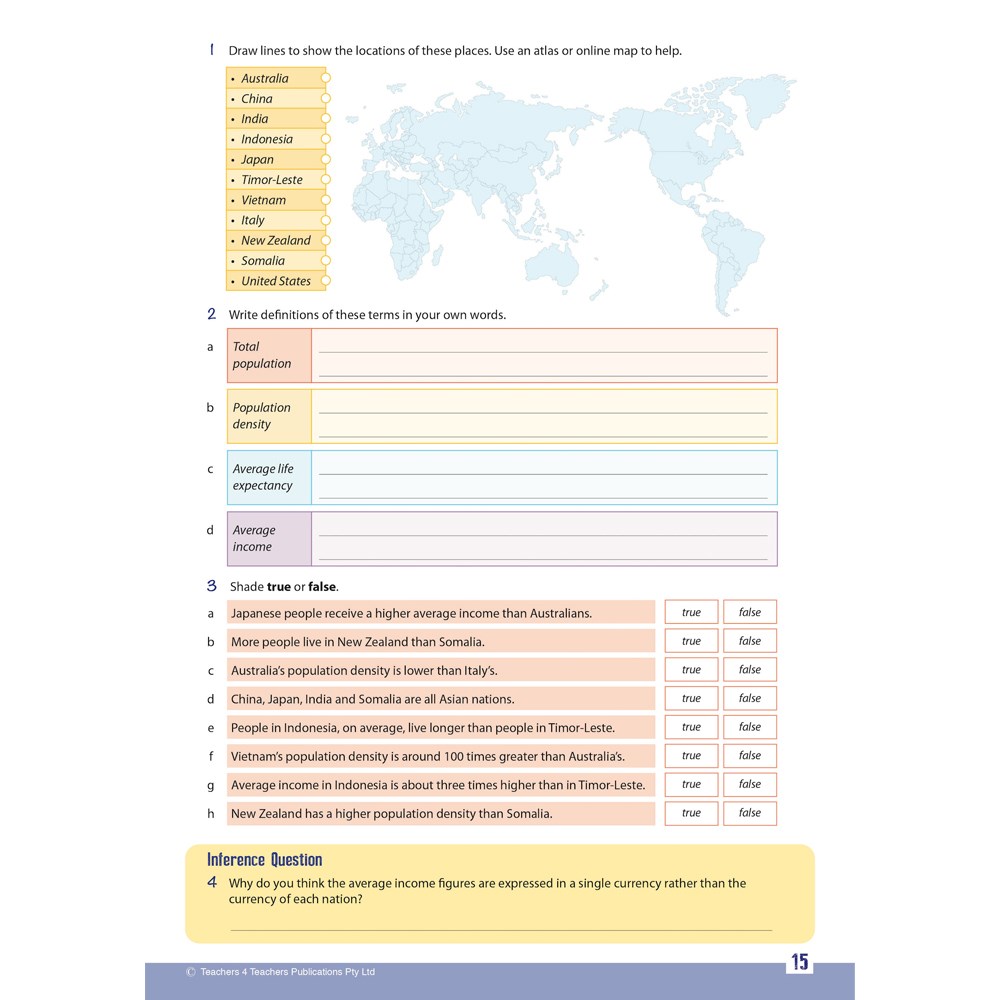Click the 'Population density' term label

(261, 416)
